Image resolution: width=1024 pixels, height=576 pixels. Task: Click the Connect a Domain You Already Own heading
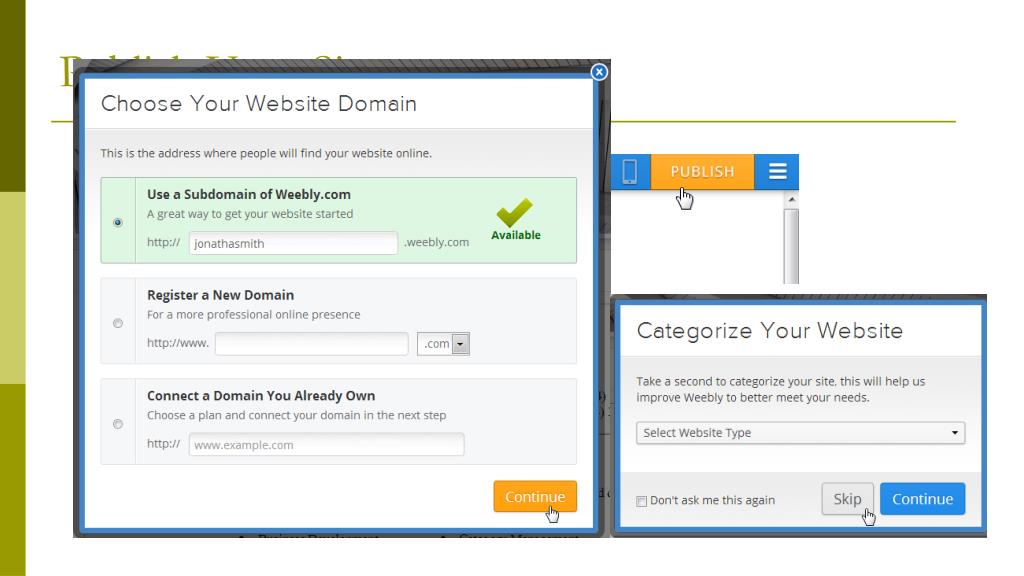(261, 395)
